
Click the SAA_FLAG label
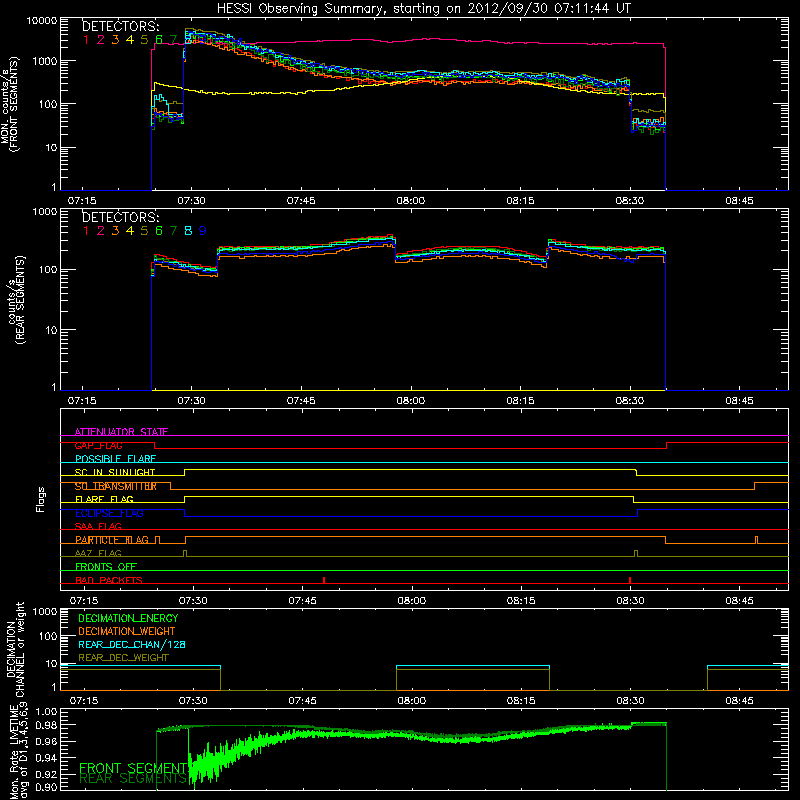(98, 526)
